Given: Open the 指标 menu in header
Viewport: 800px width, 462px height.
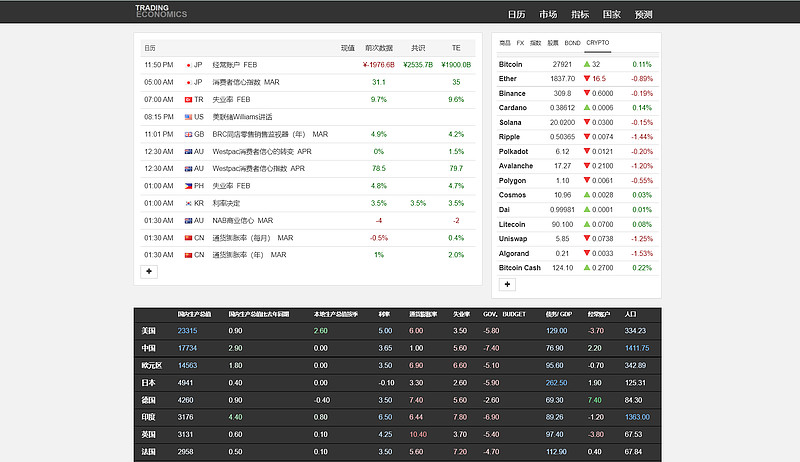Looking at the screenshot, I should tap(580, 15).
